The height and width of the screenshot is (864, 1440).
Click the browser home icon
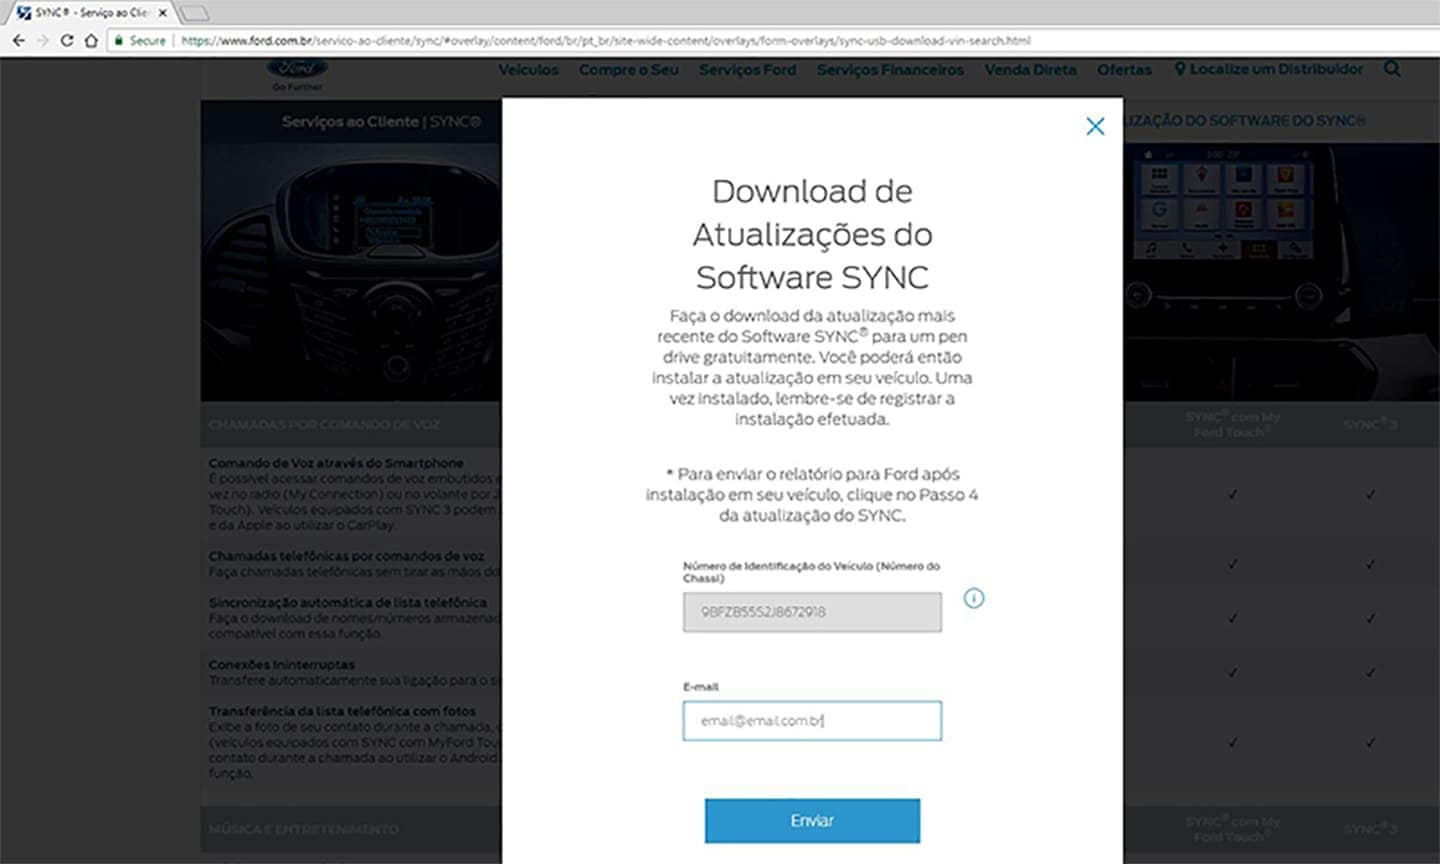pos(91,41)
